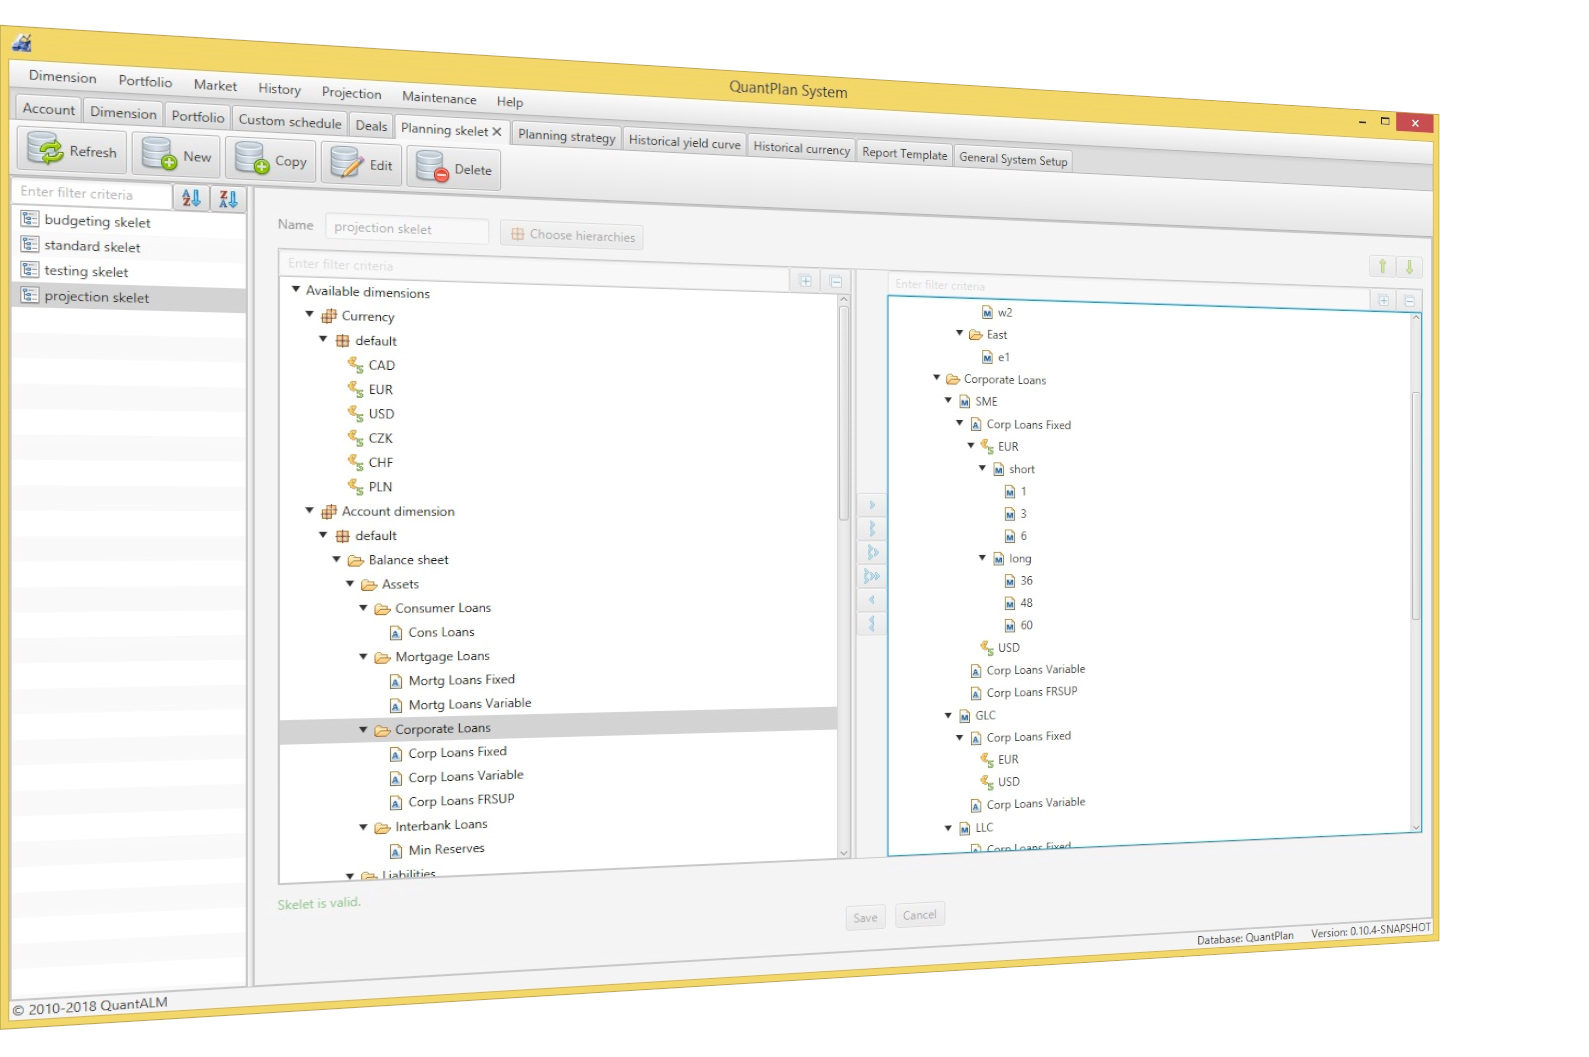Select the CHF currency item
The height and width of the screenshot is (1057, 1589).
pyautogui.click(x=380, y=462)
